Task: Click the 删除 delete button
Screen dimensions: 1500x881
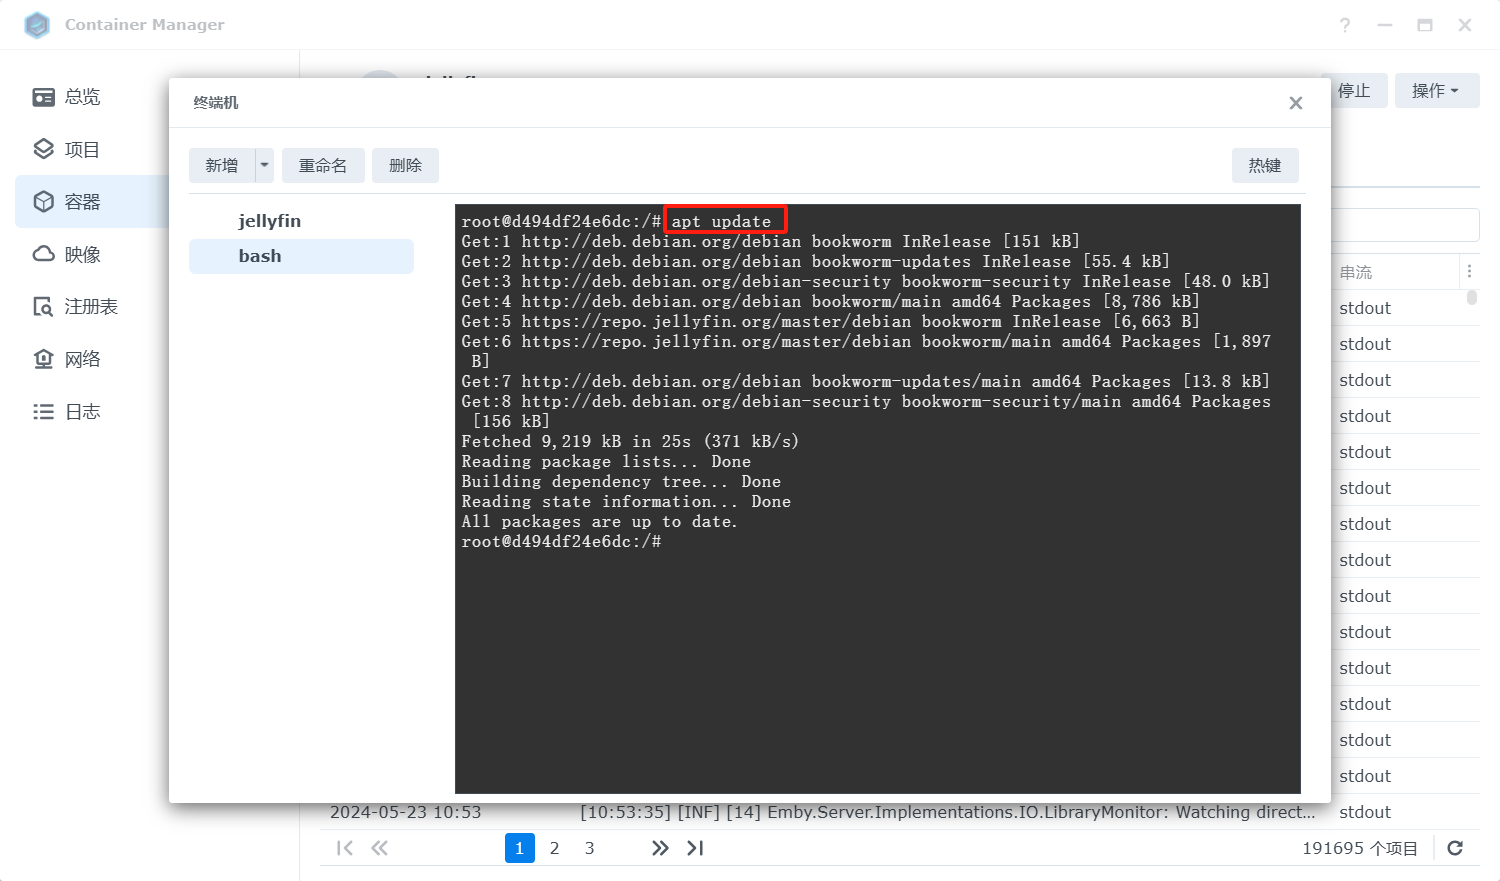Action: [x=405, y=165]
